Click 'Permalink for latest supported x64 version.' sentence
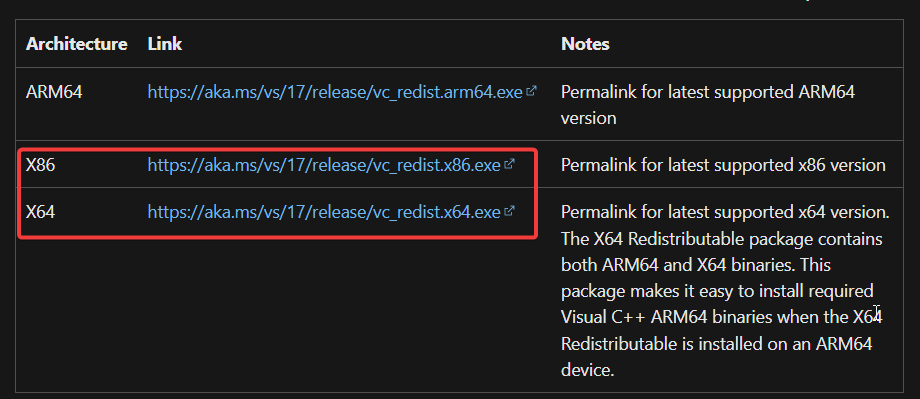920x399 pixels. pyautogui.click(x=725, y=212)
